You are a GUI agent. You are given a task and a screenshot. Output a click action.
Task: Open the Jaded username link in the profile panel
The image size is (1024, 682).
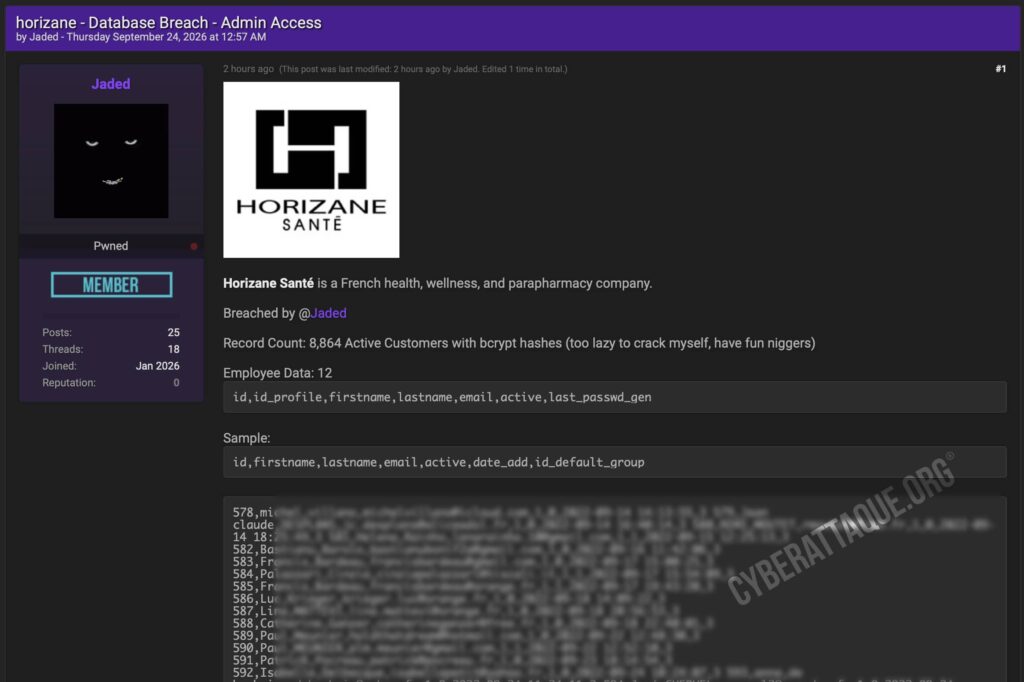click(110, 84)
